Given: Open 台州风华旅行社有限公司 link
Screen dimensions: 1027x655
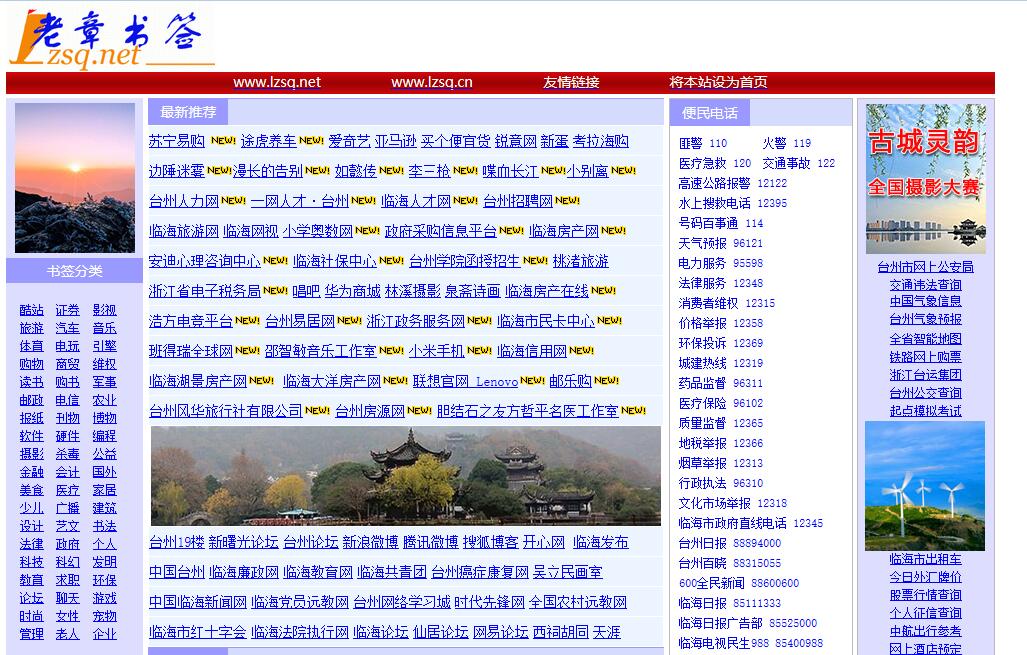Looking at the screenshot, I should (x=225, y=411).
